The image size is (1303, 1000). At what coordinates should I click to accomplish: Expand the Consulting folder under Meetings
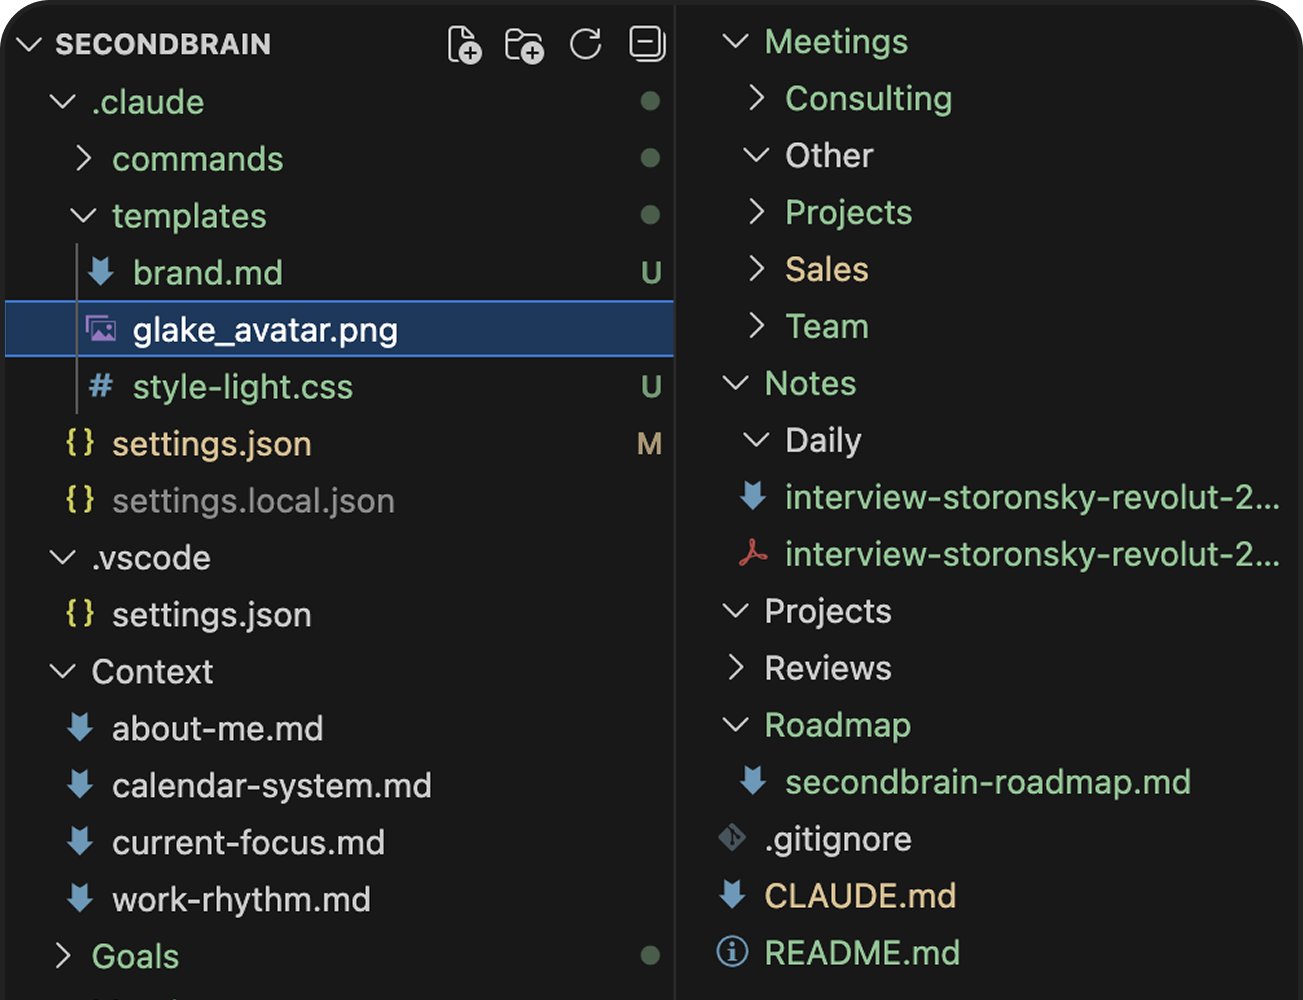(757, 98)
